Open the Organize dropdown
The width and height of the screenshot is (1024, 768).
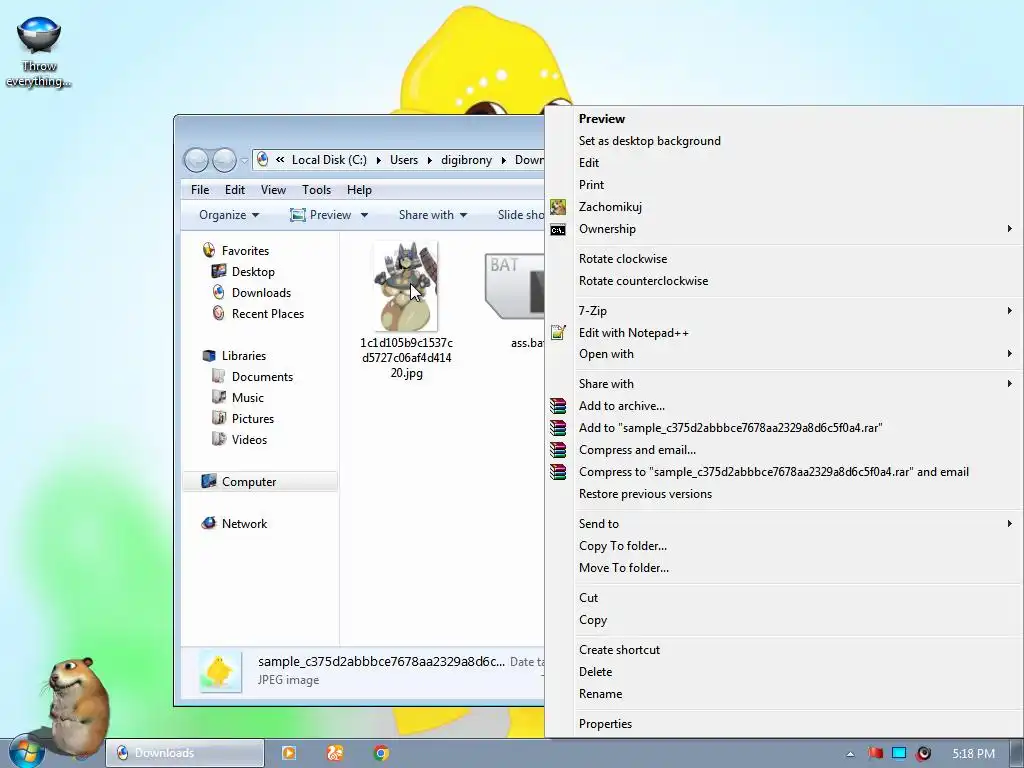(229, 215)
